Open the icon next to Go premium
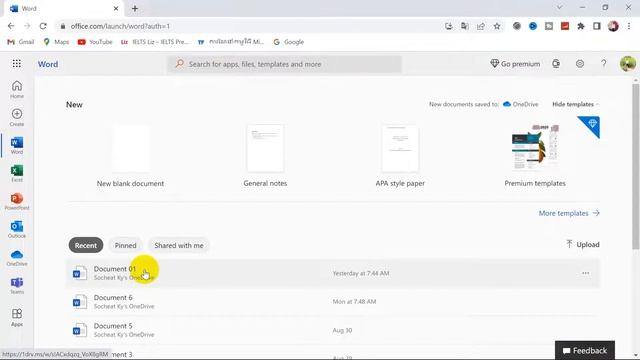 coord(556,64)
